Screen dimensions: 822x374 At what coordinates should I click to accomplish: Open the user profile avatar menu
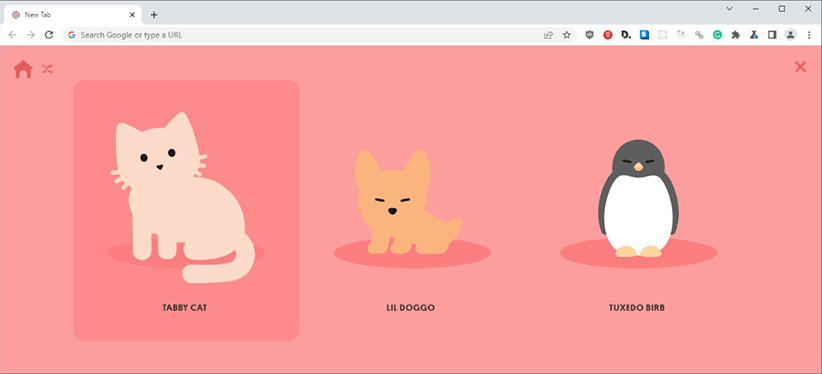point(790,35)
